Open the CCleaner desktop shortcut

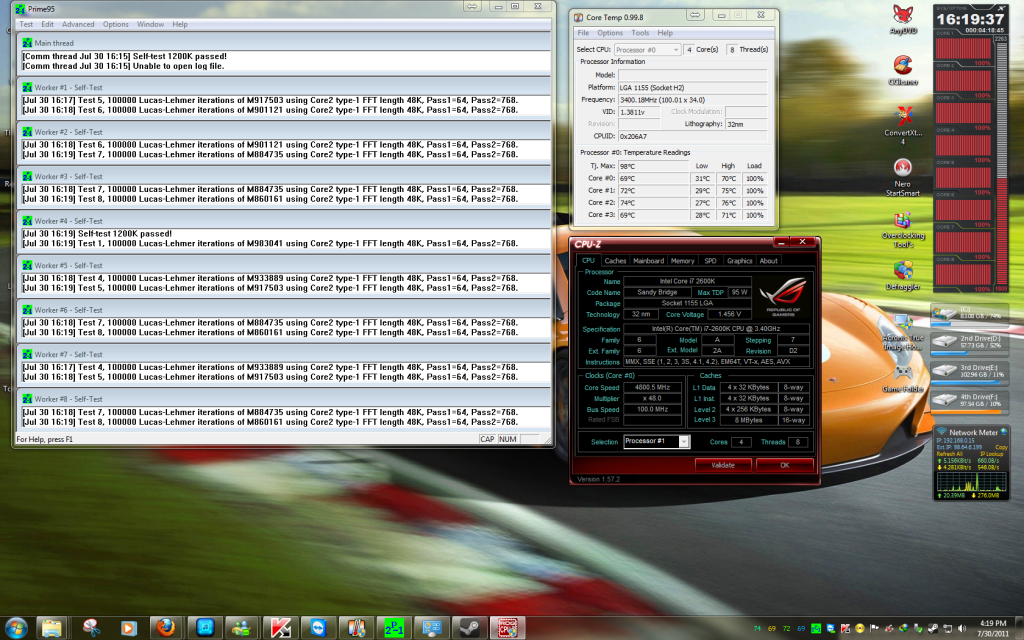pos(903,71)
